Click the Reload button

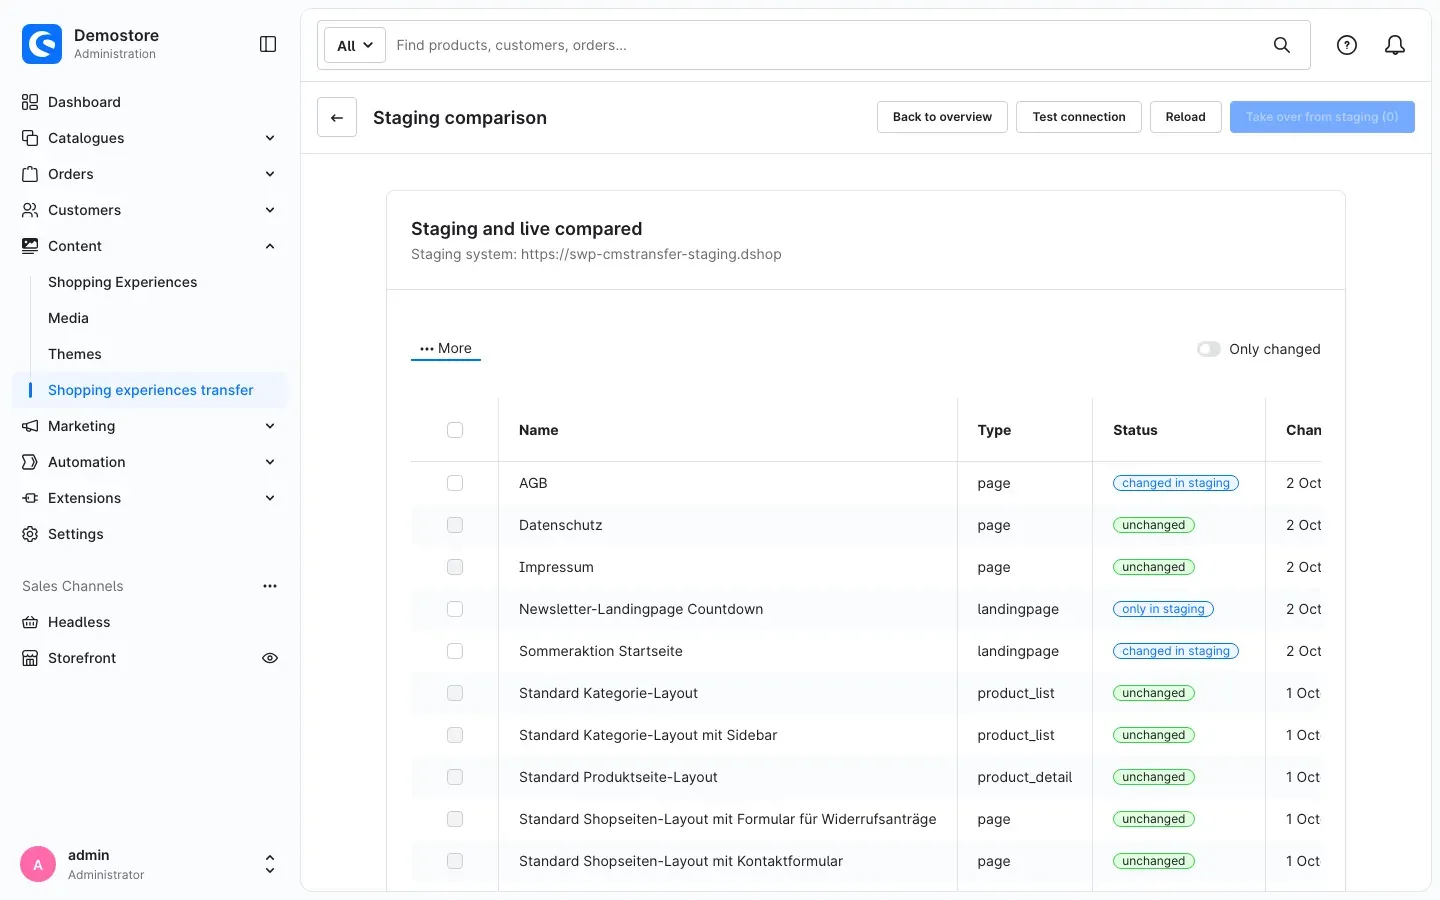point(1185,117)
